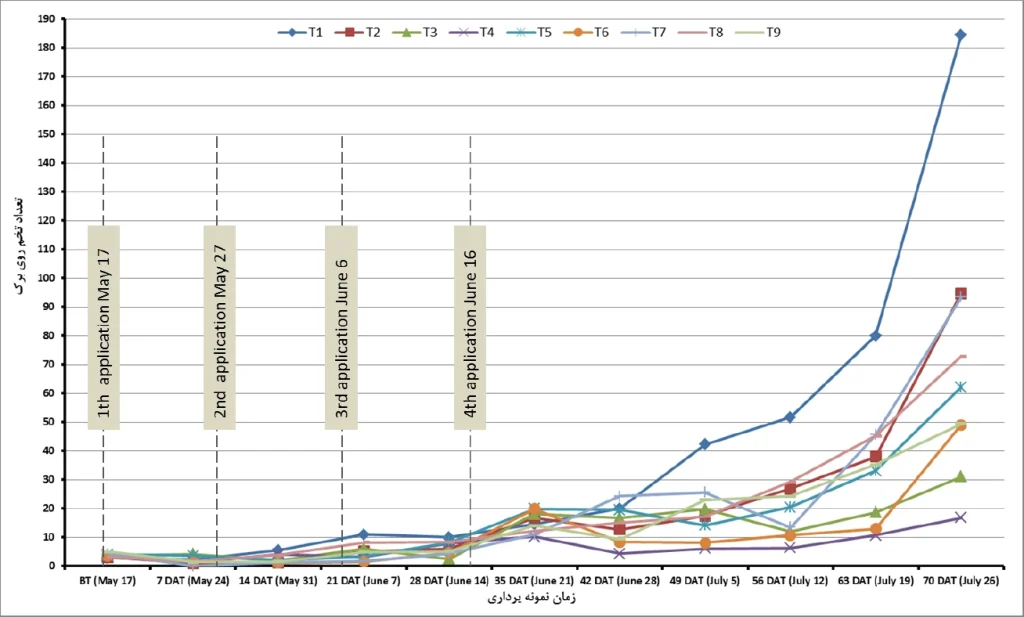Click the "70 DAT (July 26)" axis label
1024x617 pixels.
(x=961, y=580)
